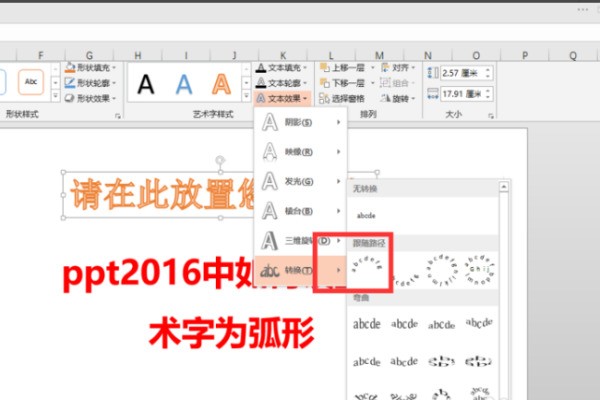Expand the 文本轮廓 dropdown arrow

(305, 83)
